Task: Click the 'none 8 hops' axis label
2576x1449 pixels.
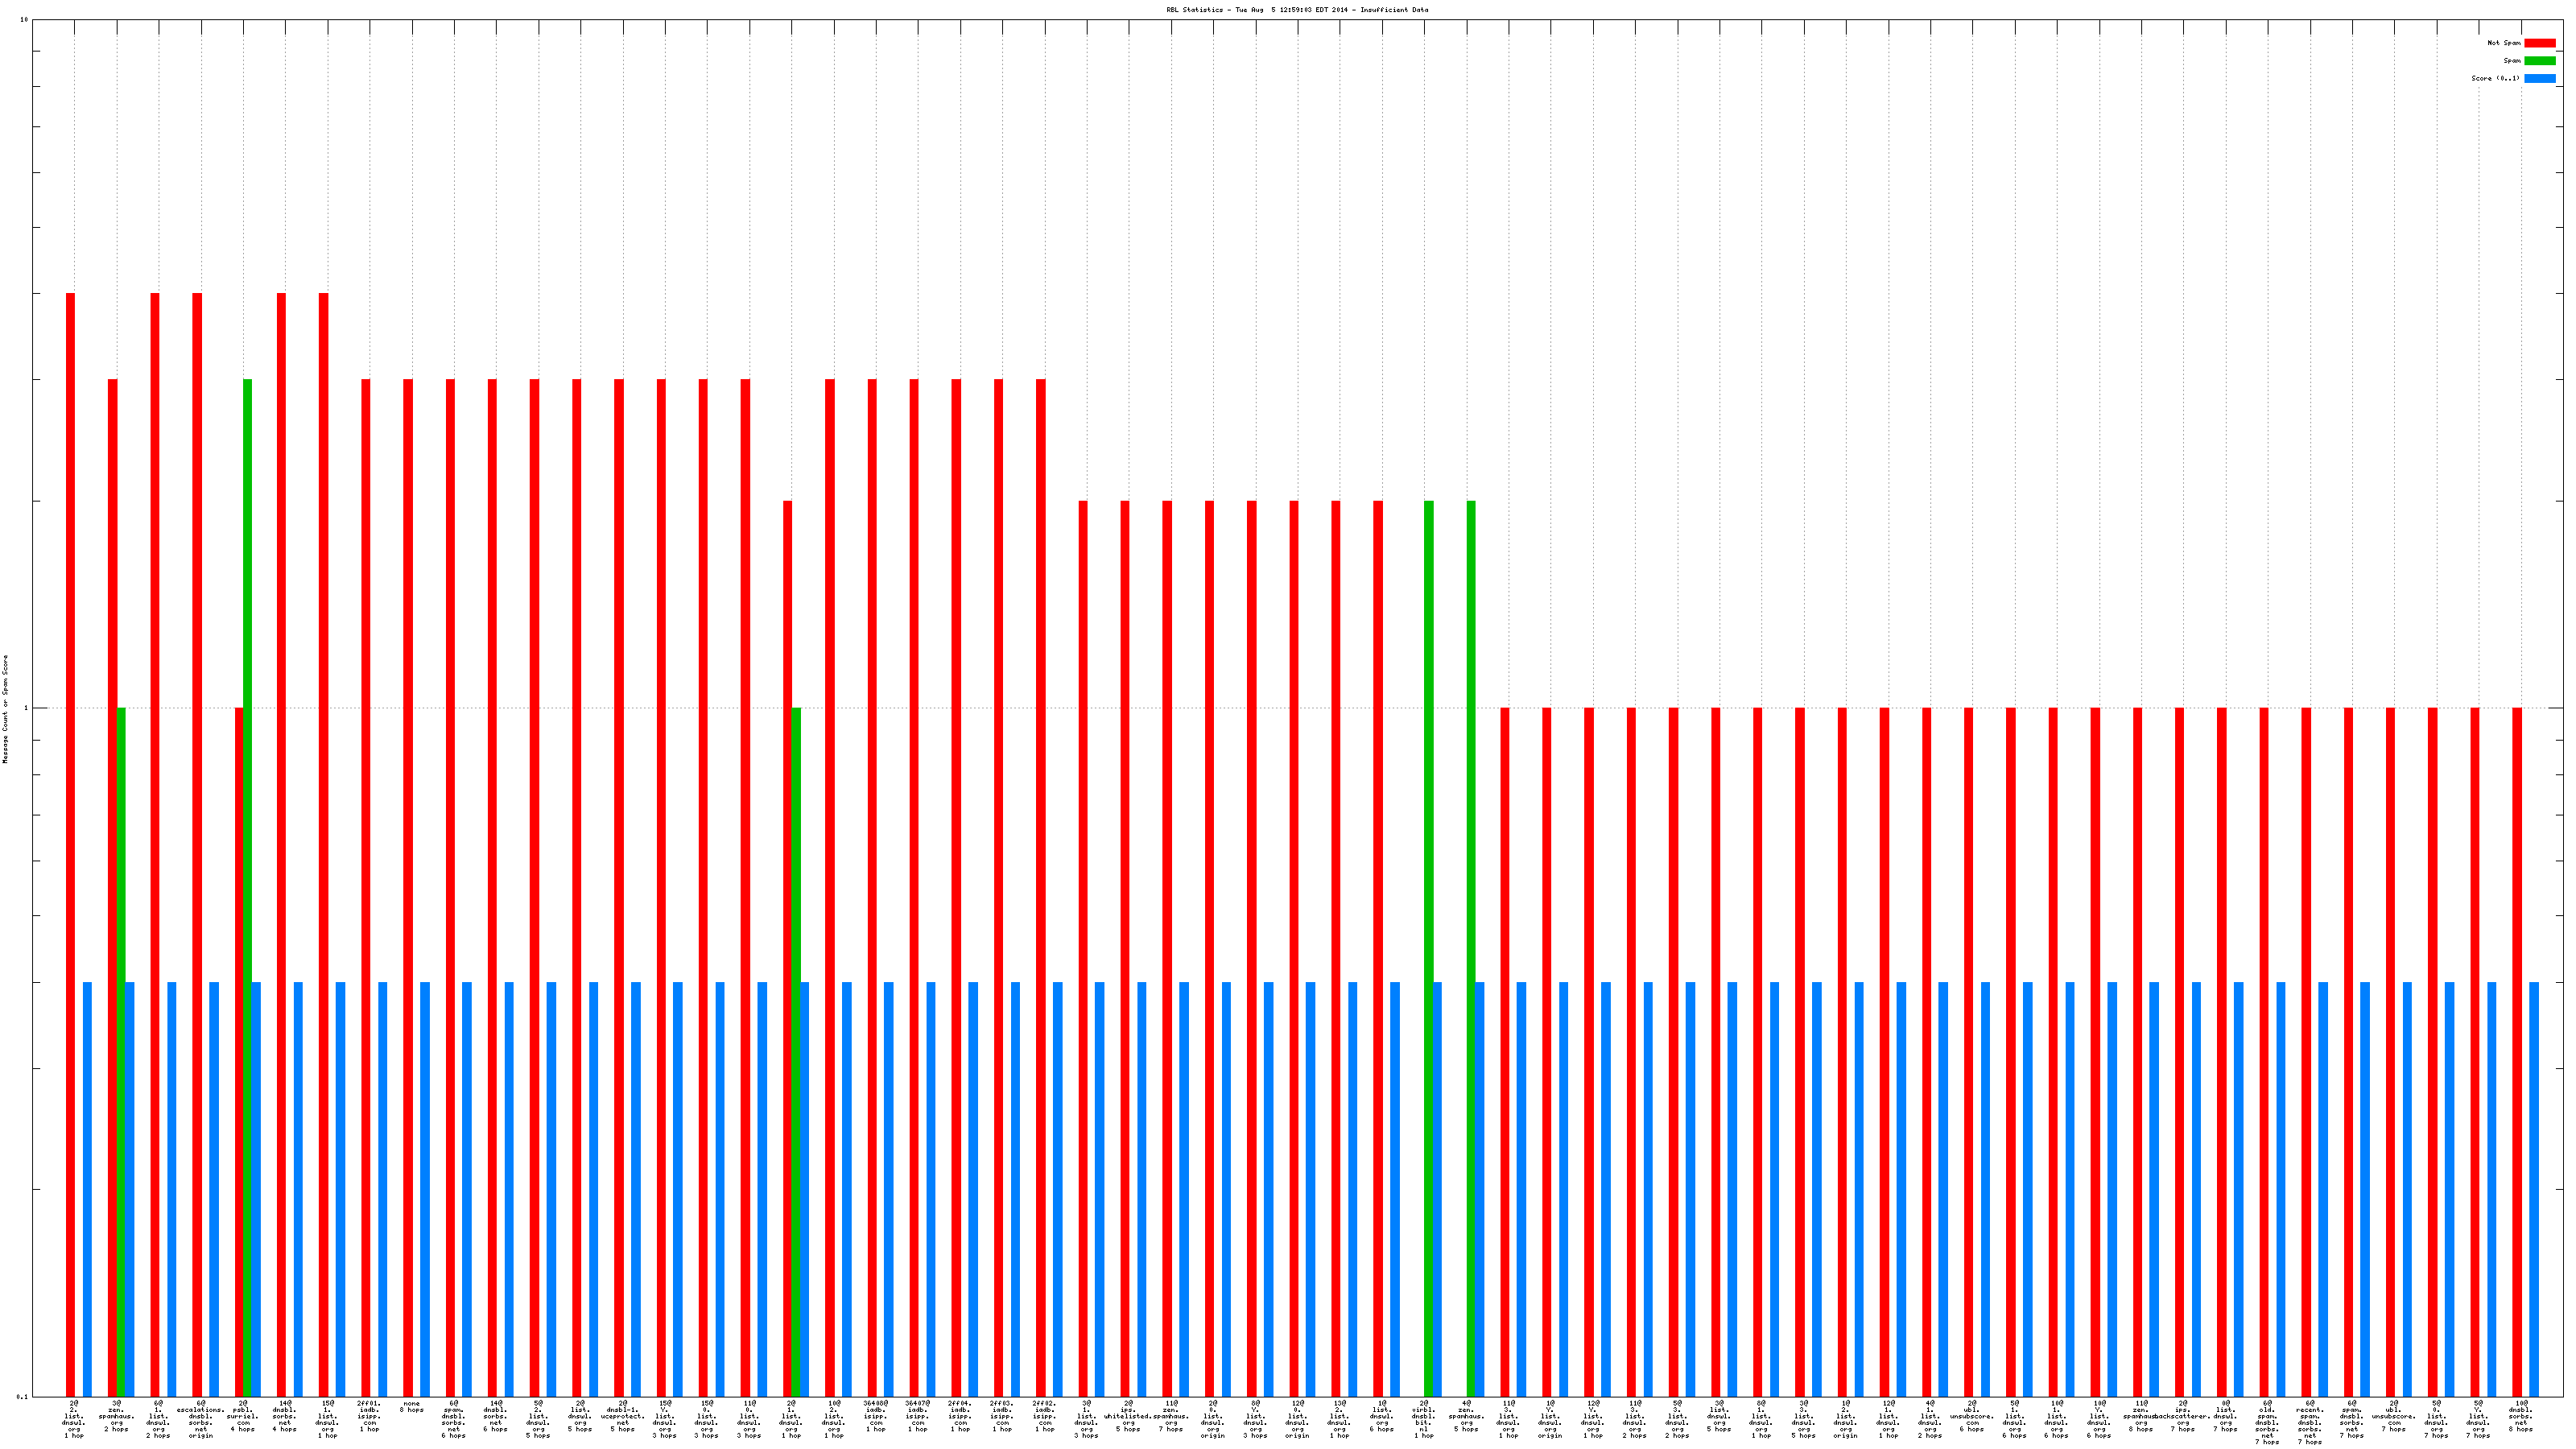Action: 412,1406
